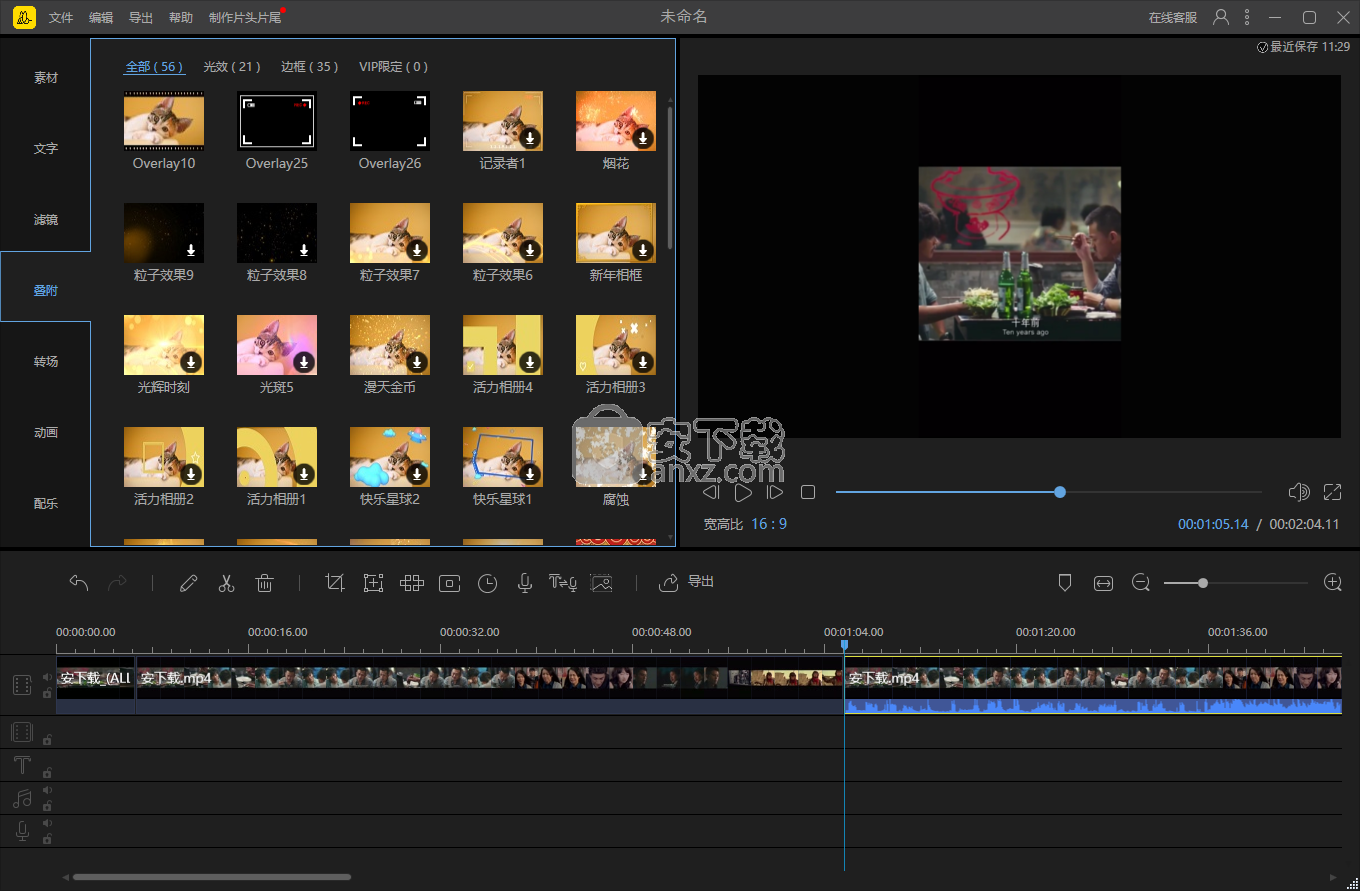Click the preview playback progress slider
The image size is (1360, 891).
click(x=1048, y=492)
